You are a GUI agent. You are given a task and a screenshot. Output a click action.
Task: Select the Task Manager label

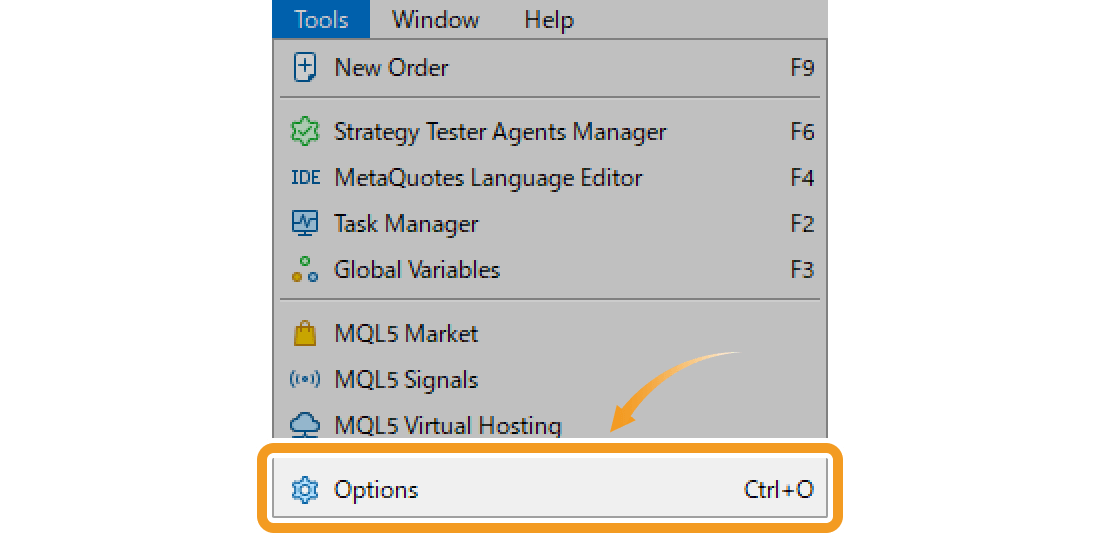click(x=406, y=224)
